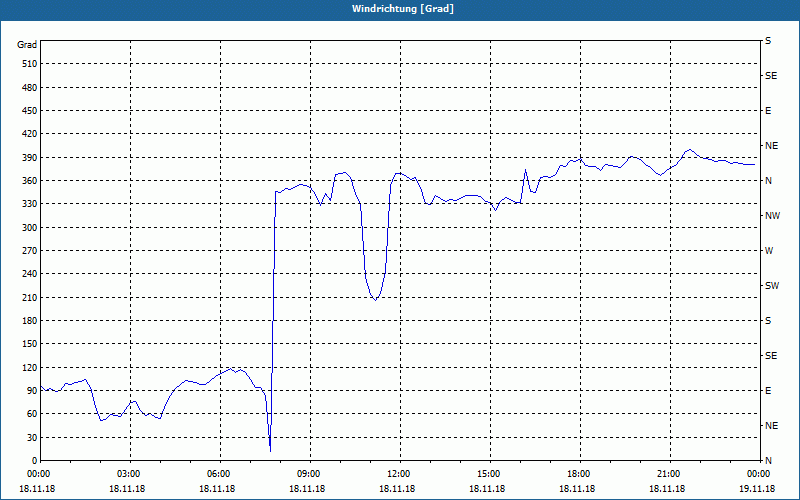Click the N compass label level with 360
This screenshot has width=800, height=500.
[x=768, y=181]
